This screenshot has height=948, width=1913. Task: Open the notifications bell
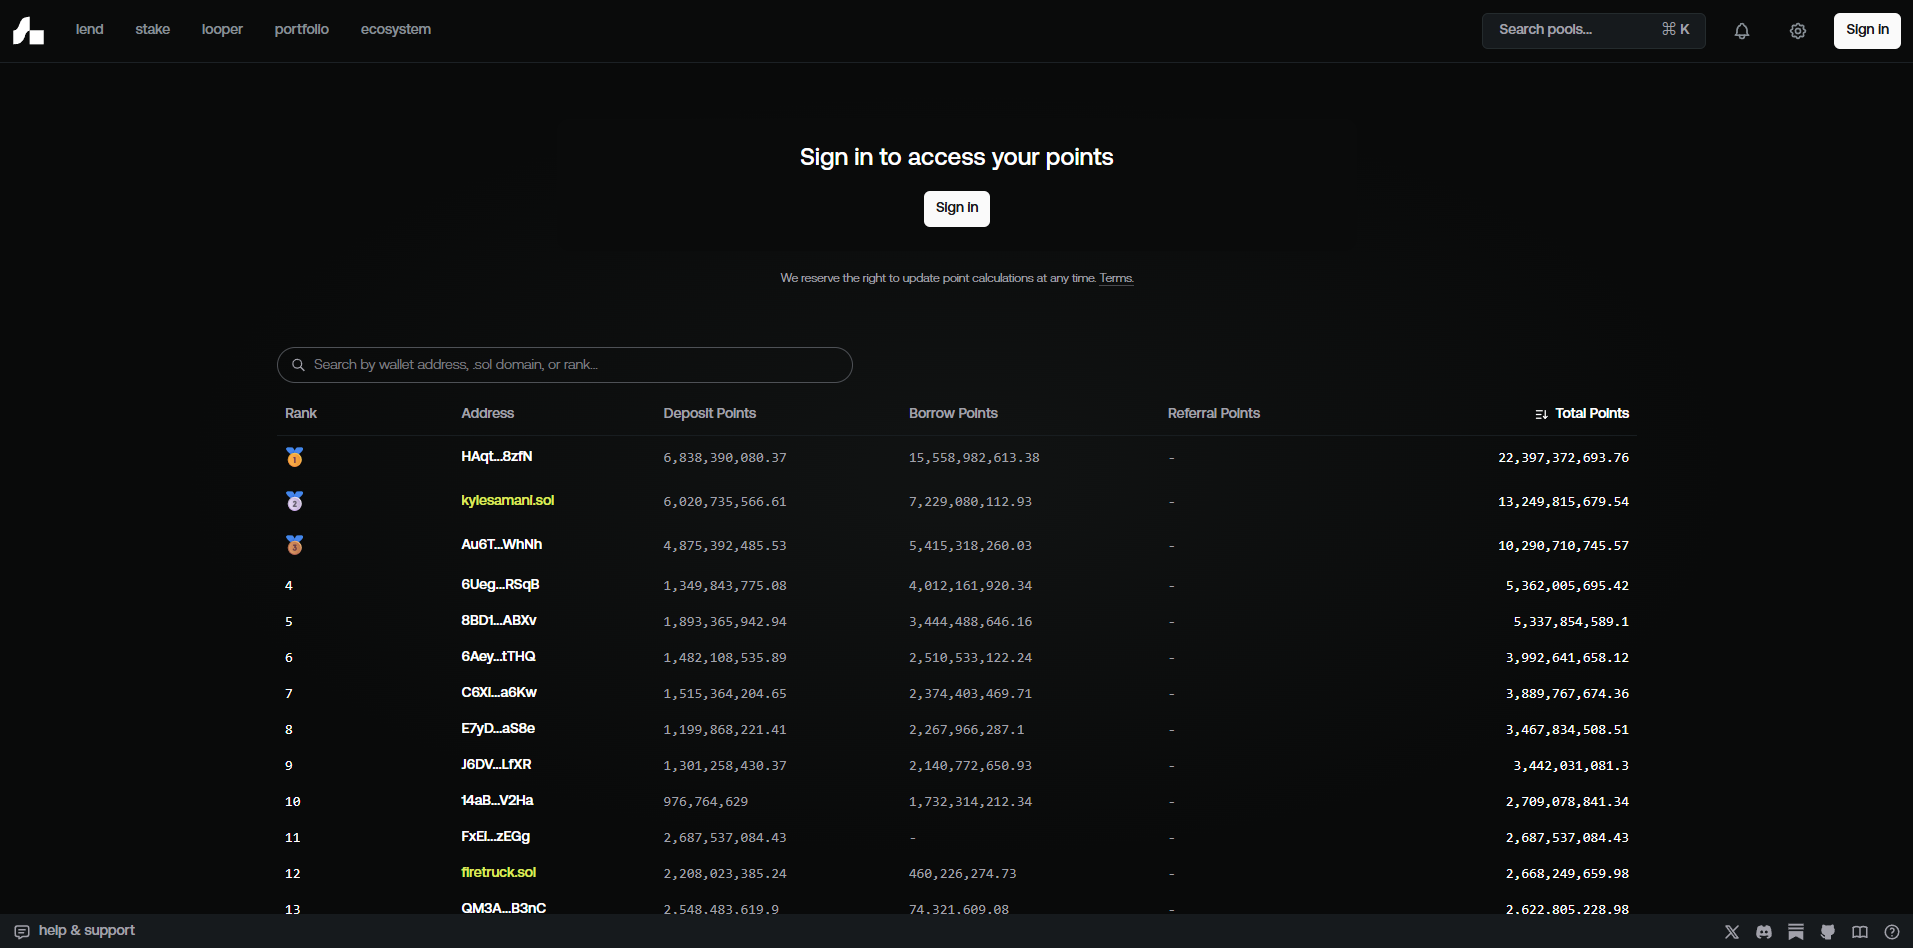tap(1741, 31)
